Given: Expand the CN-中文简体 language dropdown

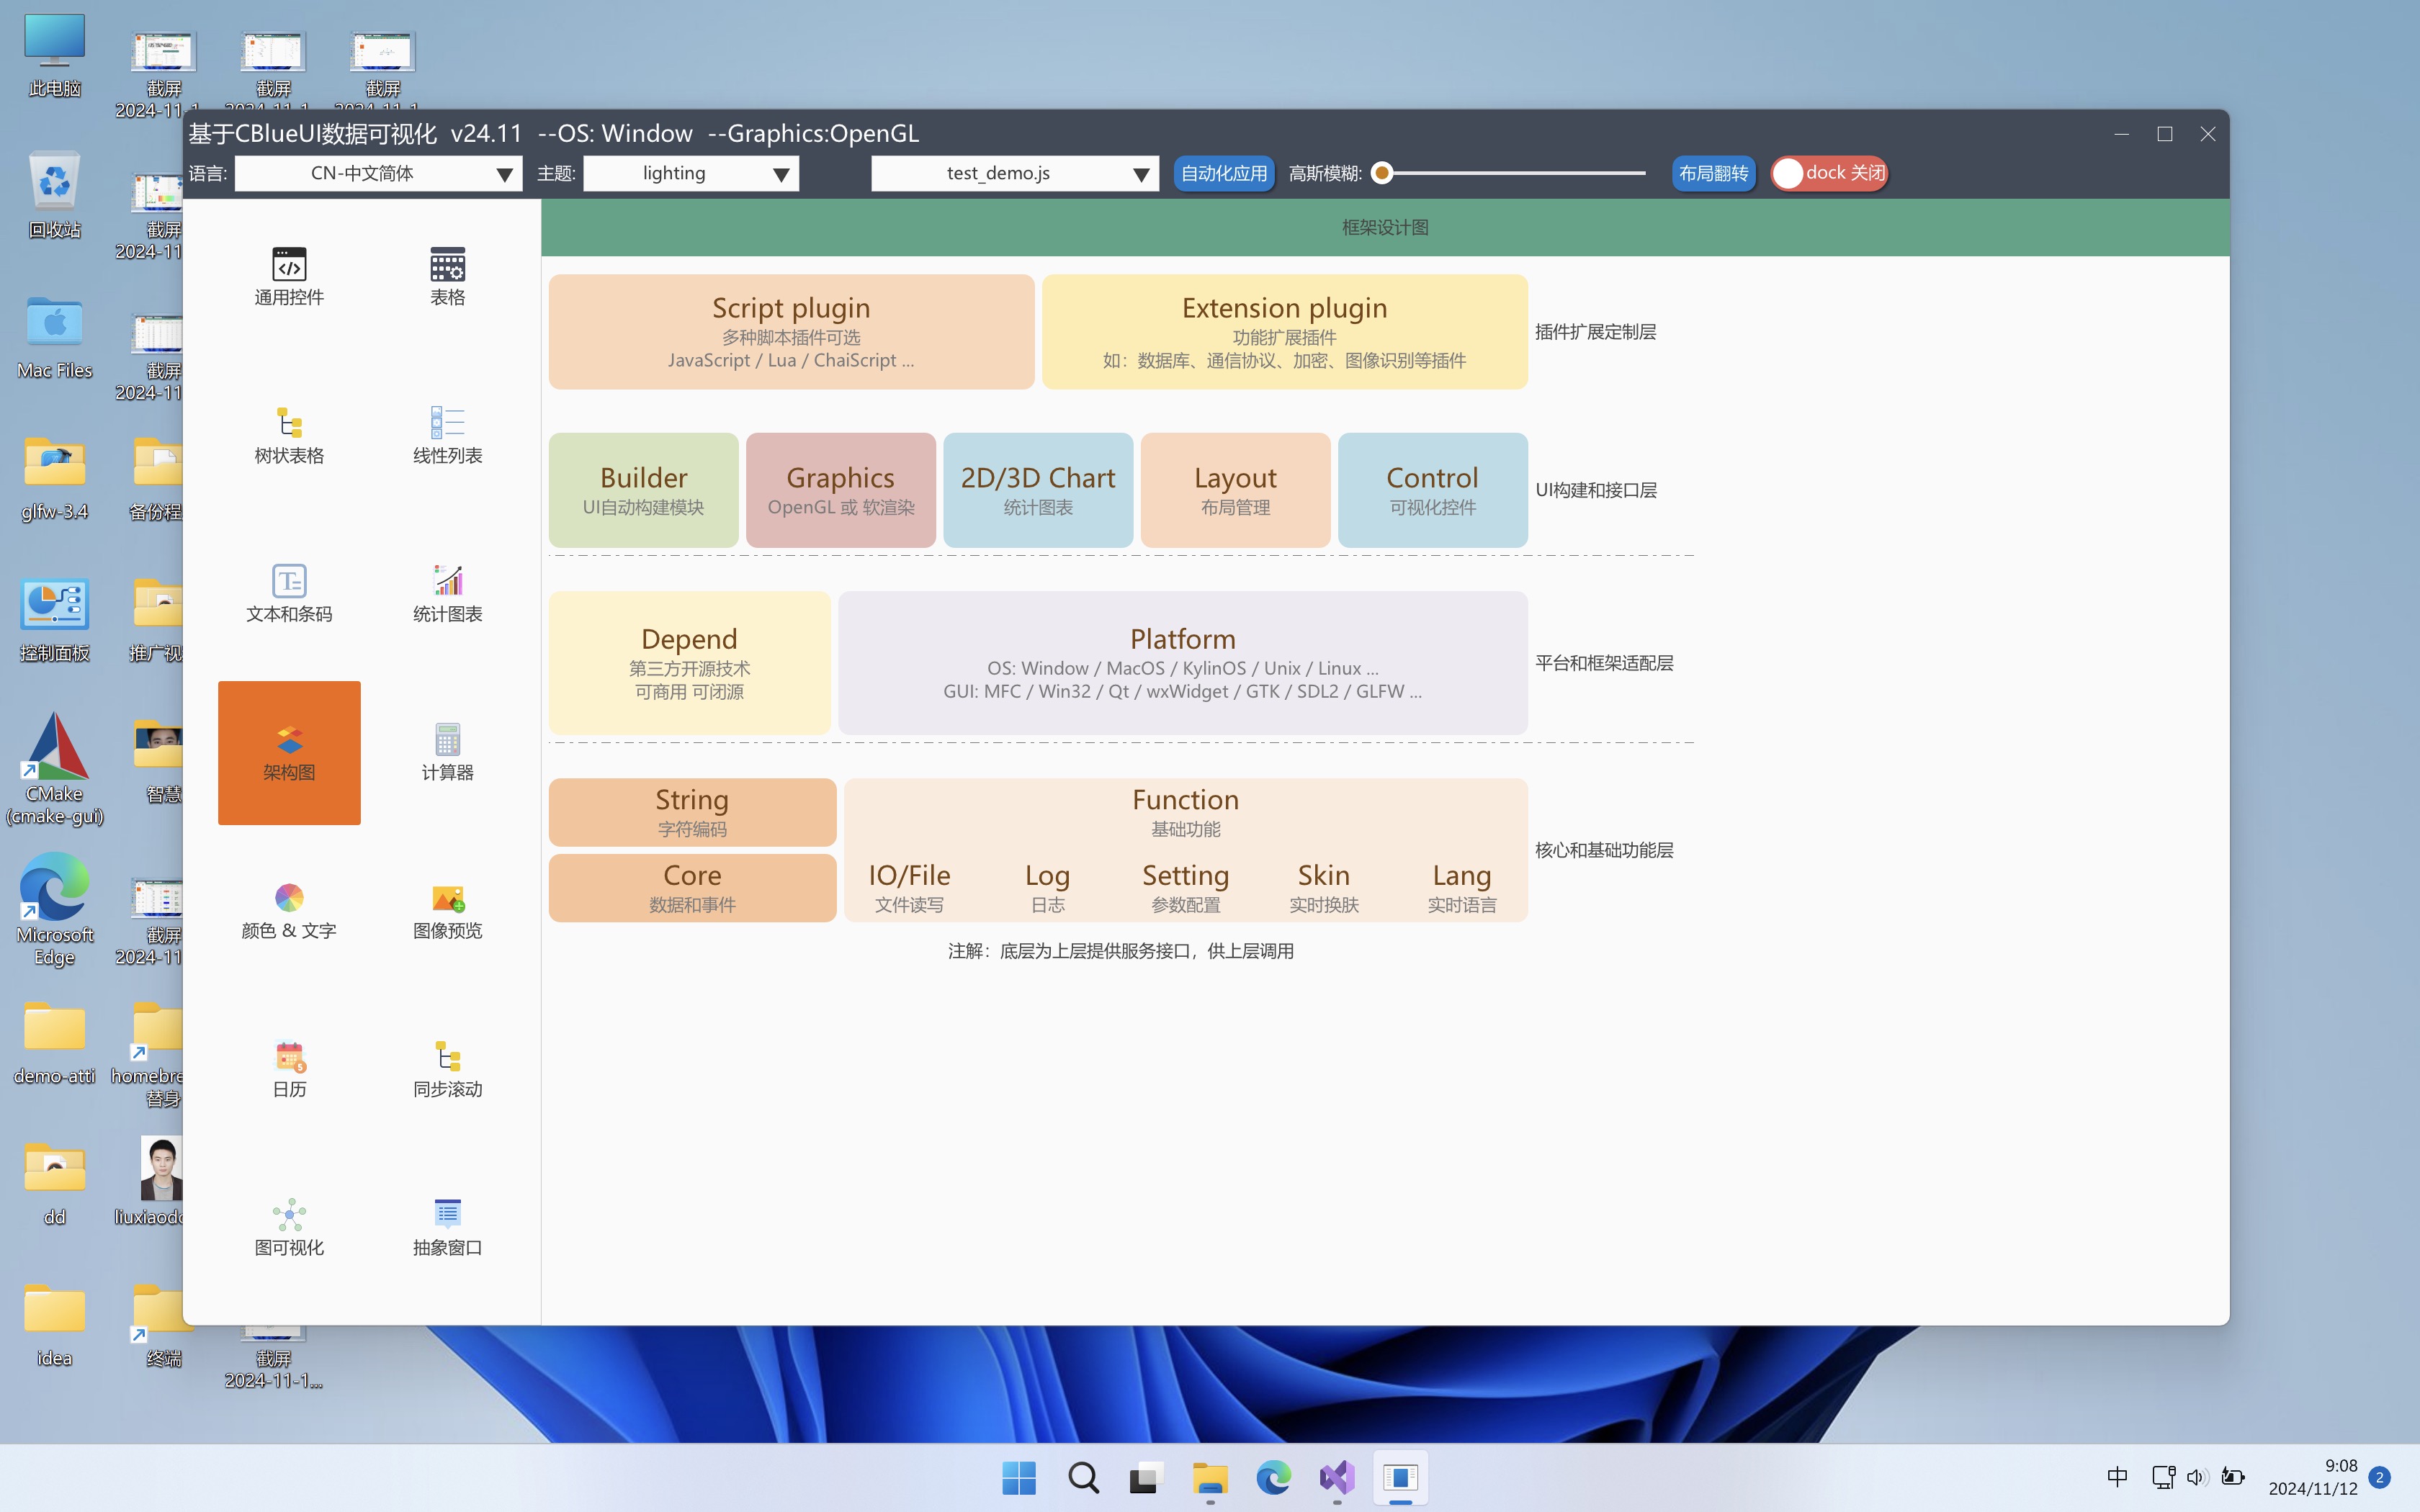Looking at the screenshot, I should [378, 173].
